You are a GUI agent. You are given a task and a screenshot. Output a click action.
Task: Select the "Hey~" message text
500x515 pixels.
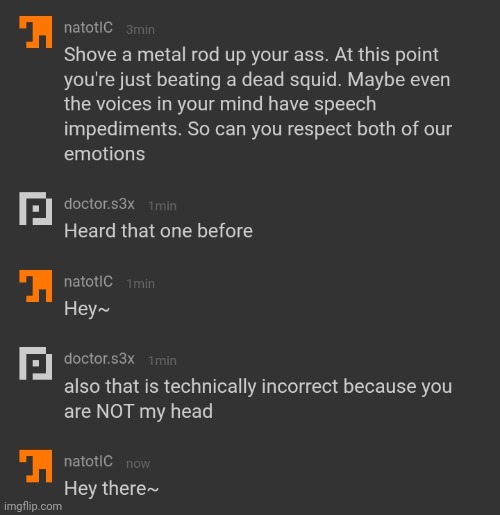[87, 309]
